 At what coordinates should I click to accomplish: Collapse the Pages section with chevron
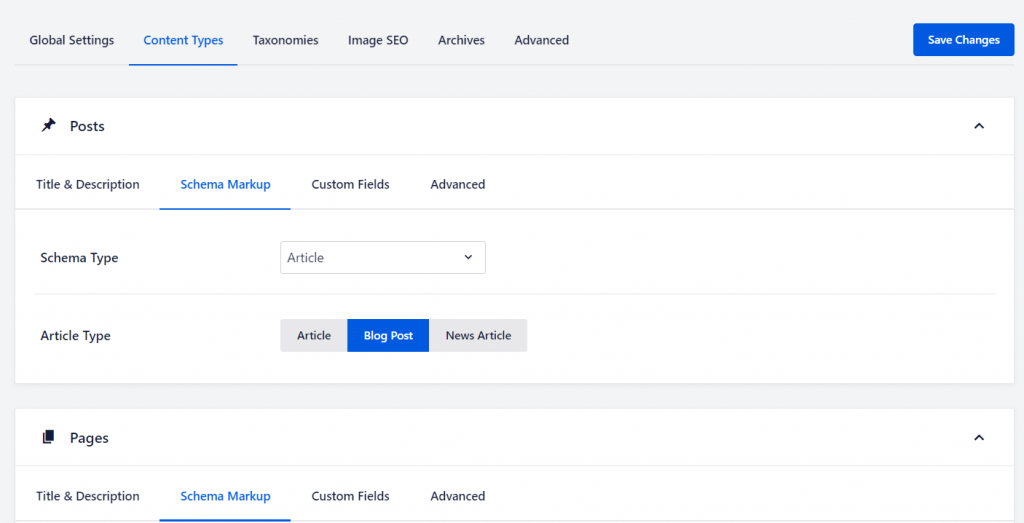[x=978, y=438]
